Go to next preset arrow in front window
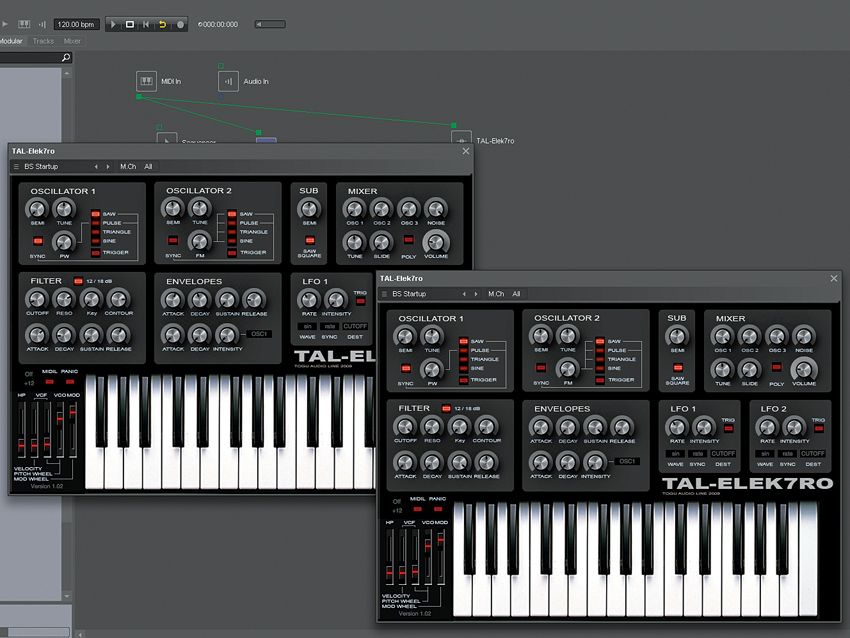850x638 pixels. 476,294
